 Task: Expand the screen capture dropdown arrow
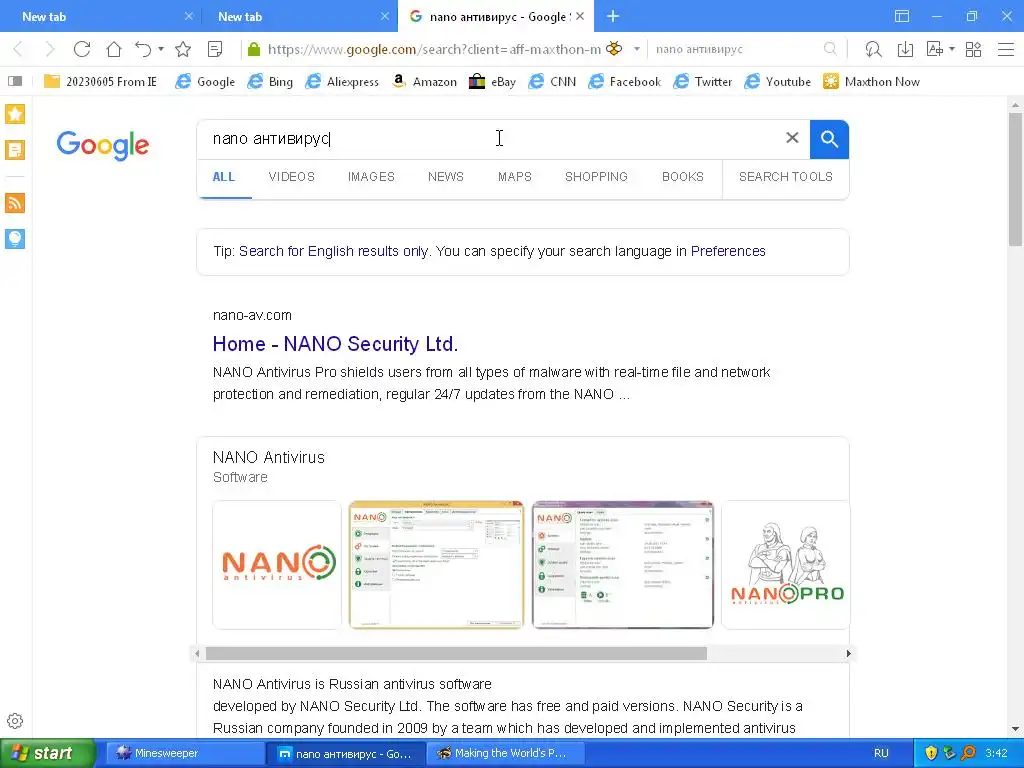point(952,49)
